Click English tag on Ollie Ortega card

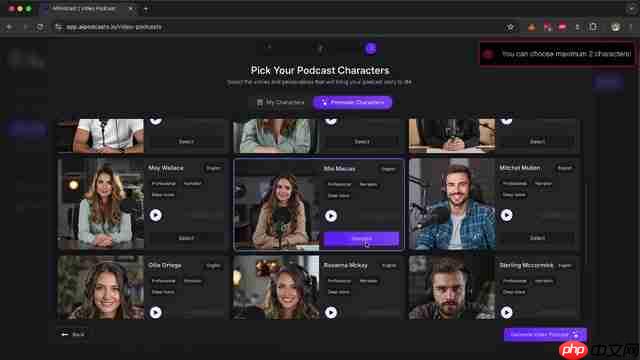213,266
